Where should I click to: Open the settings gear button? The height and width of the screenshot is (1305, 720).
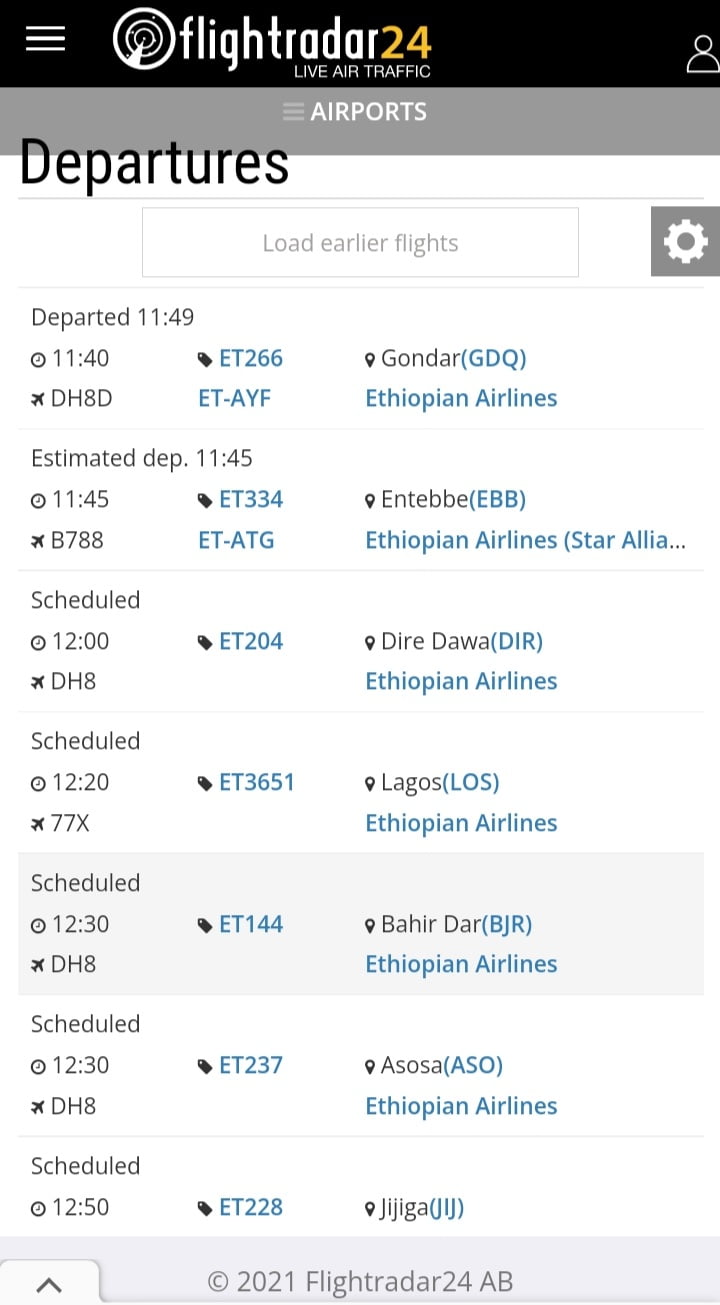coord(685,241)
